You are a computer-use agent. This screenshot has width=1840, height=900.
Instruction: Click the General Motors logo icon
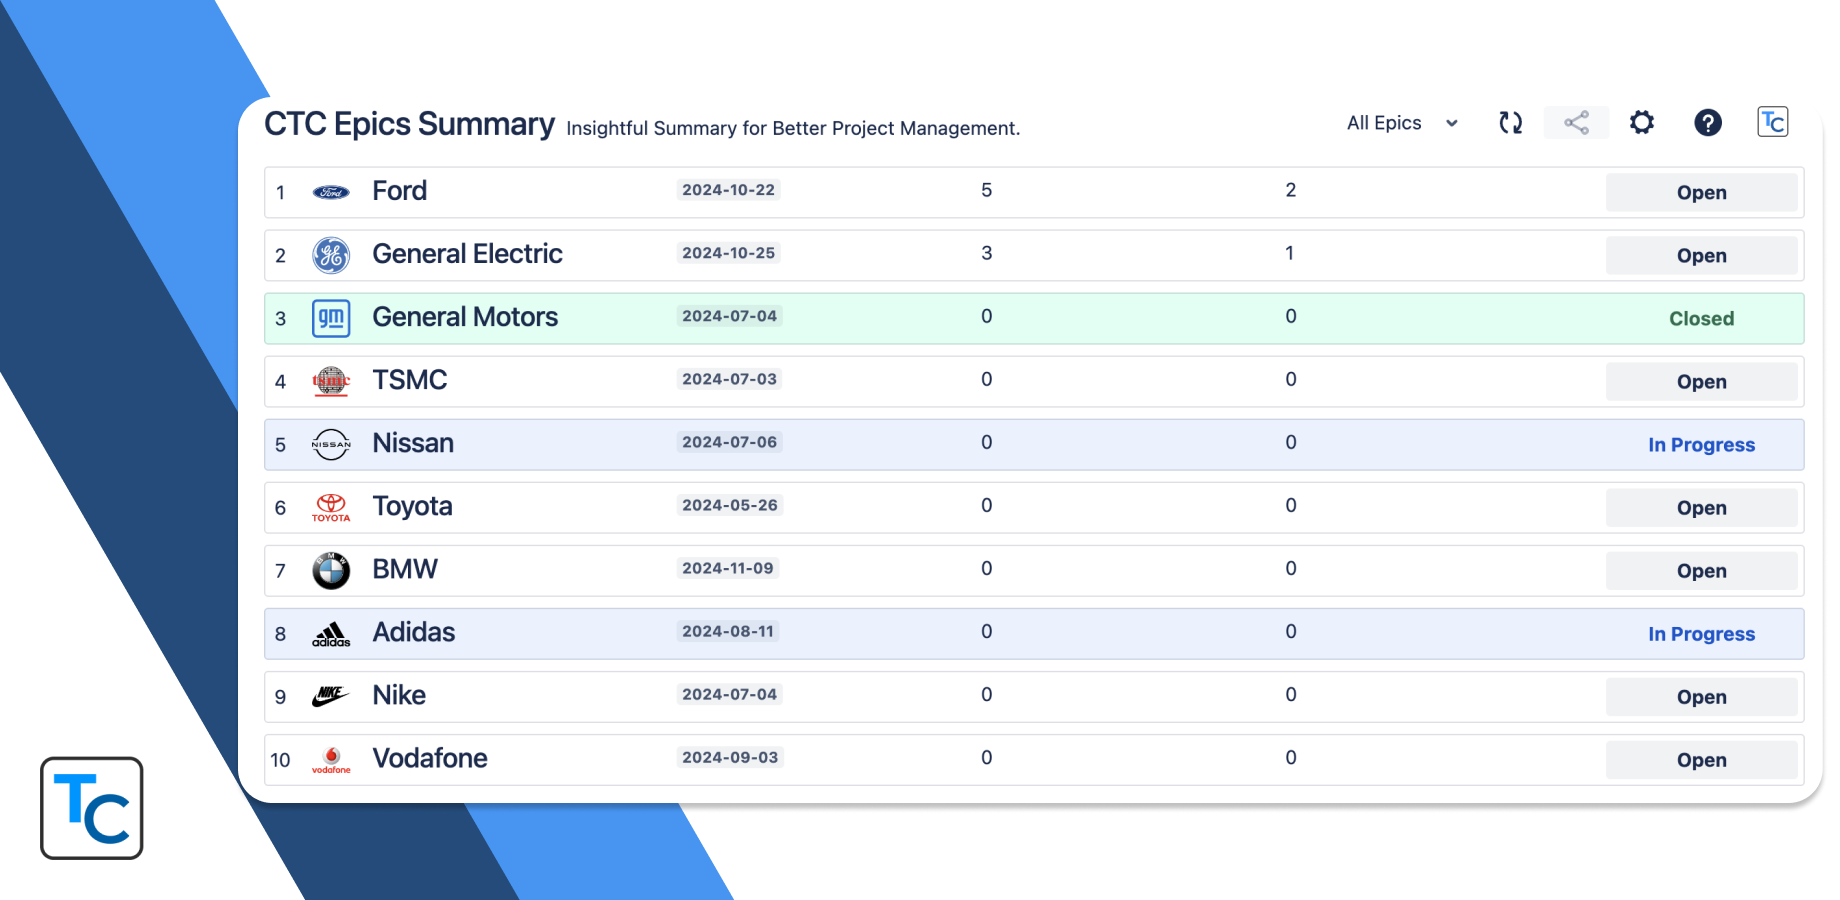point(331,318)
